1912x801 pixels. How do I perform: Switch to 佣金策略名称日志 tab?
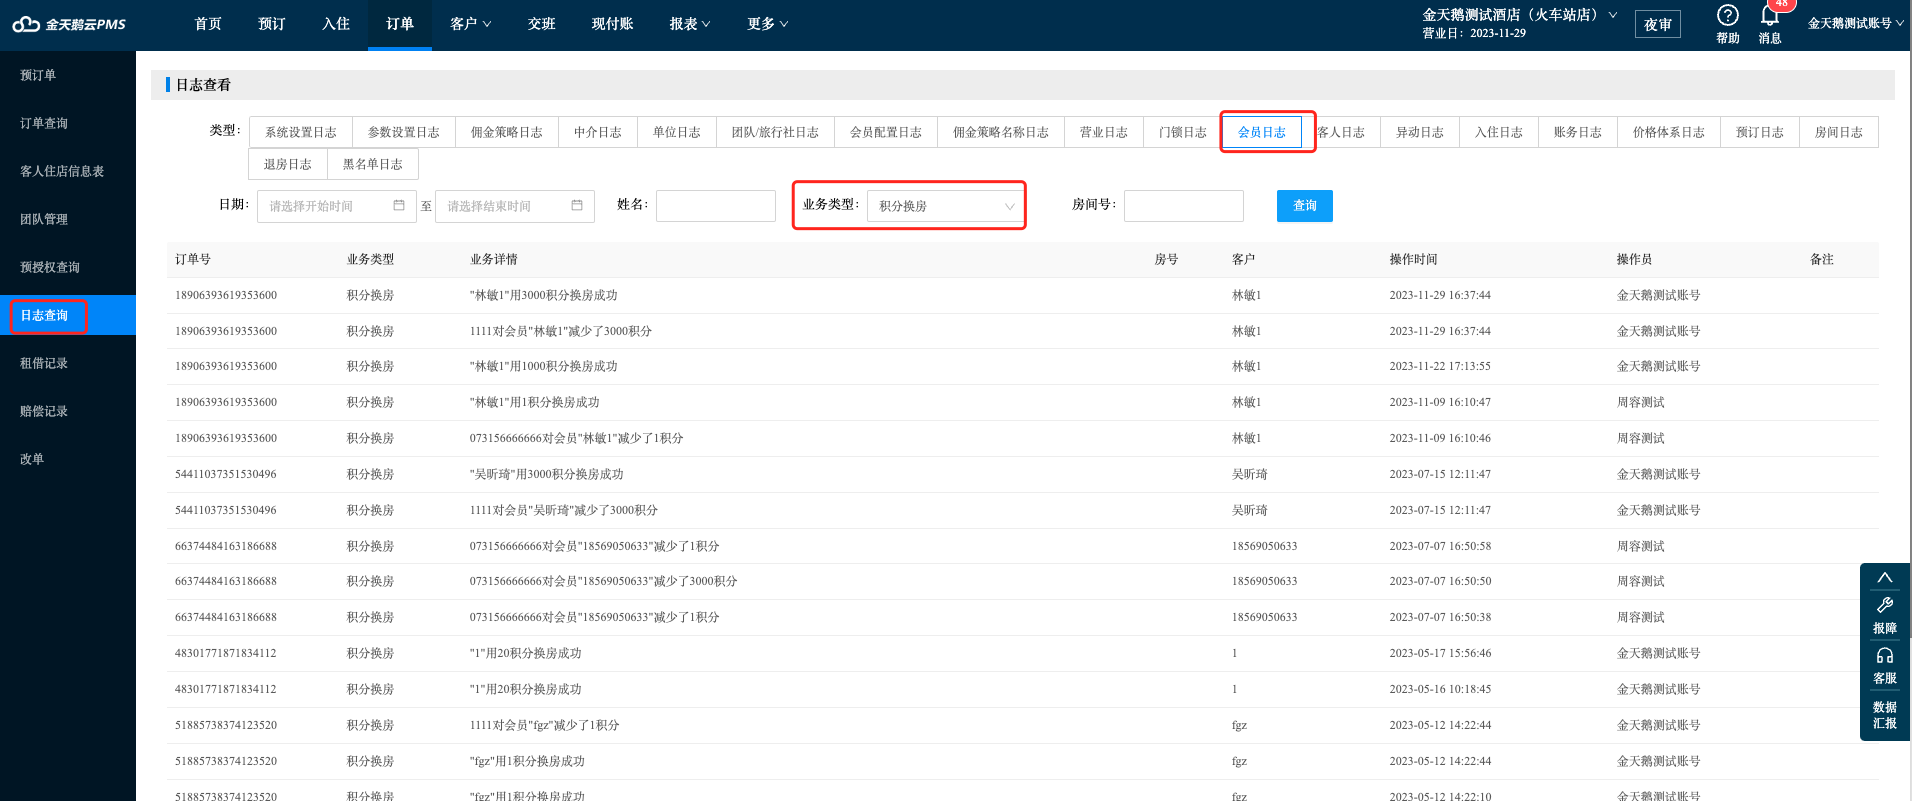pyautogui.click(x=1001, y=132)
